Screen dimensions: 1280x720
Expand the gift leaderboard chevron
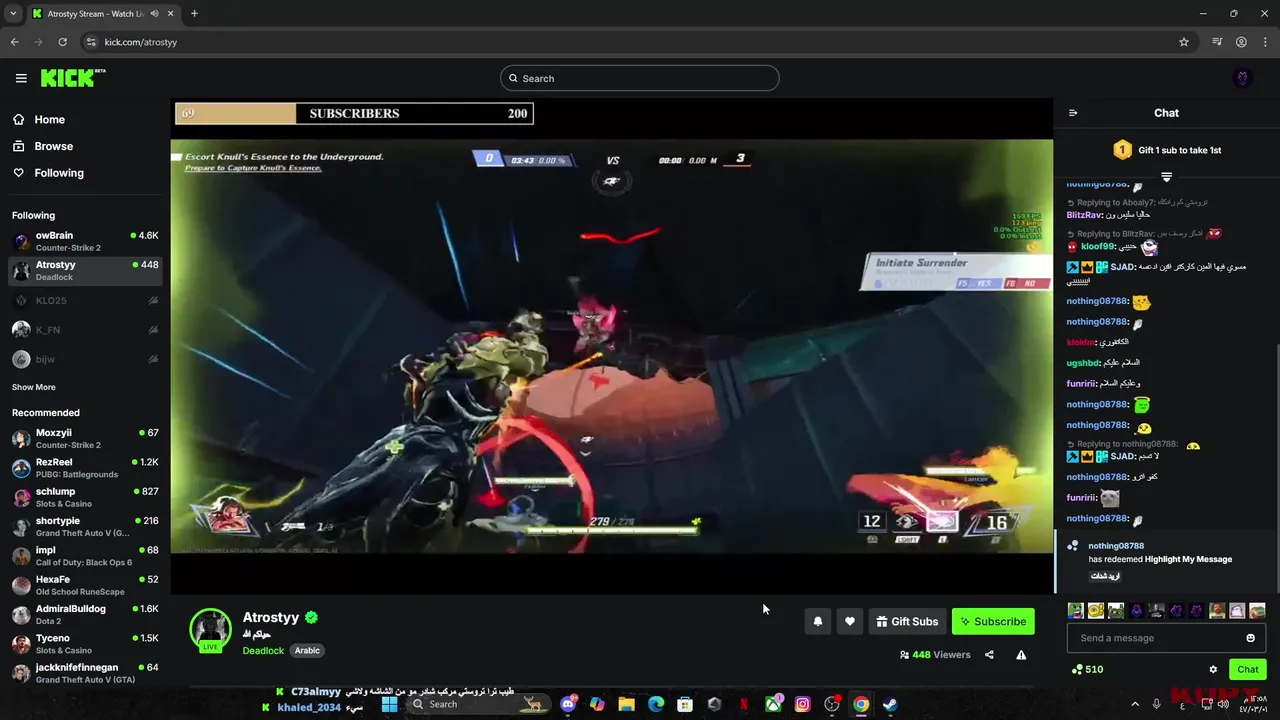[1166, 177]
